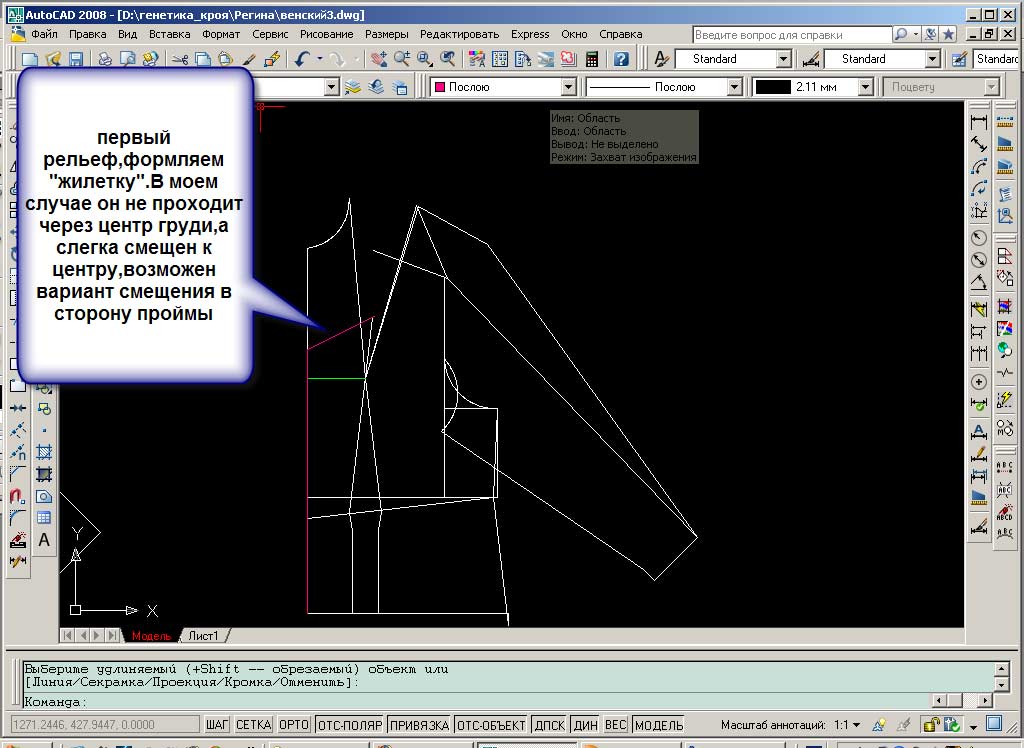Click the Print icon in toolbar
This screenshot has width=1024, height=748.
click(x=105, y=60)
